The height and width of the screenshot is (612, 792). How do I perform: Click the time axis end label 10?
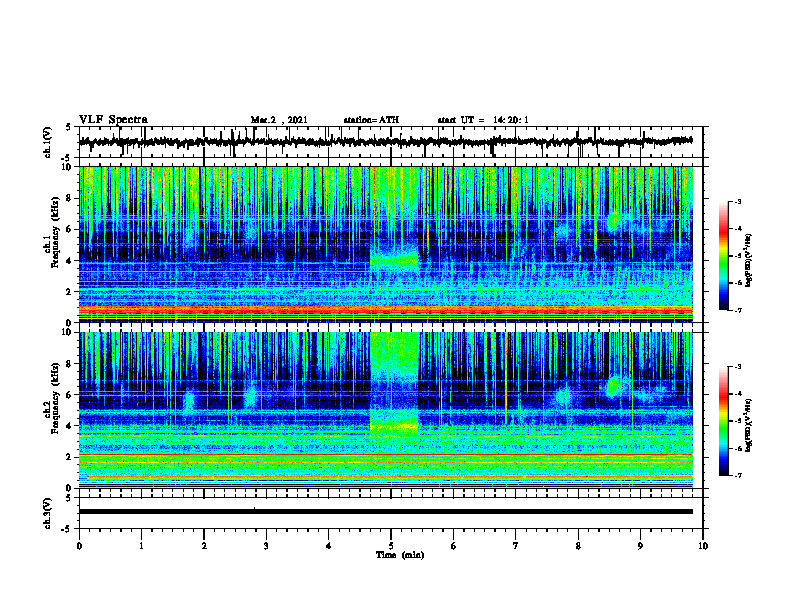point(703,546)
